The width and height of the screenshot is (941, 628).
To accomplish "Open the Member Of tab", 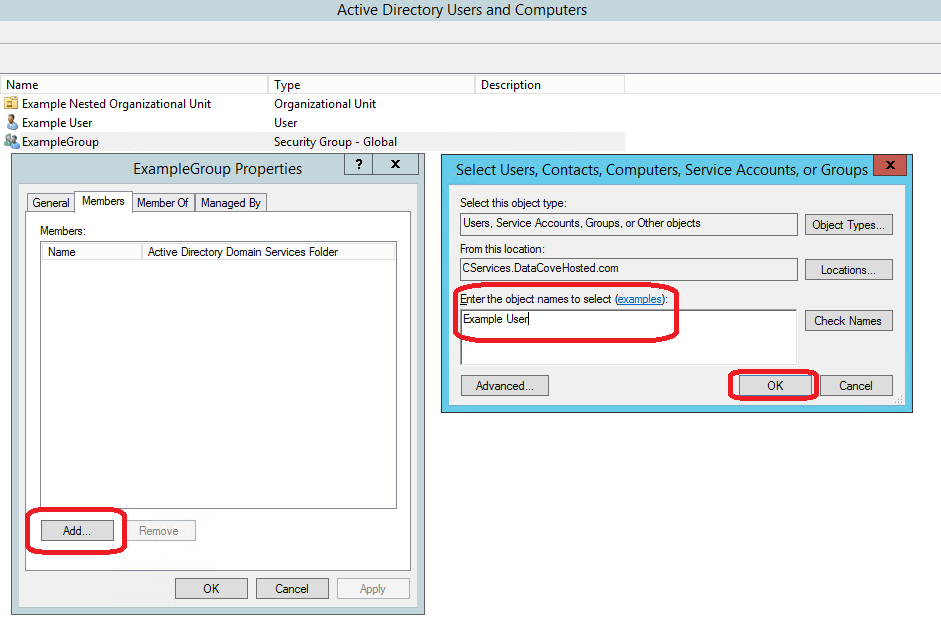I will (x=163, y=203).
